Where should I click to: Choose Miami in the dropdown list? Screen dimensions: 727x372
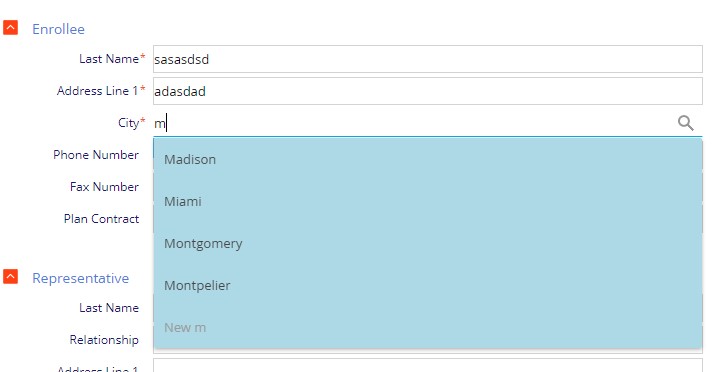click(x=427, y=201)
